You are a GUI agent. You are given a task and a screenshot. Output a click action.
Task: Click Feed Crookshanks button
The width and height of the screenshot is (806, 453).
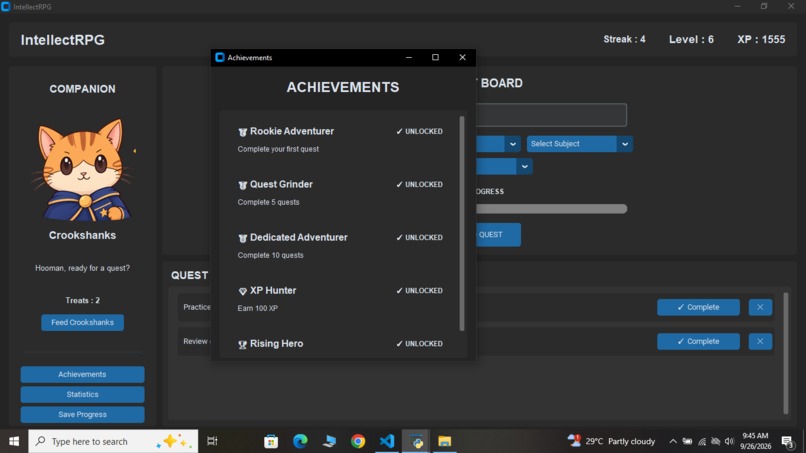[x=82, y=322]
